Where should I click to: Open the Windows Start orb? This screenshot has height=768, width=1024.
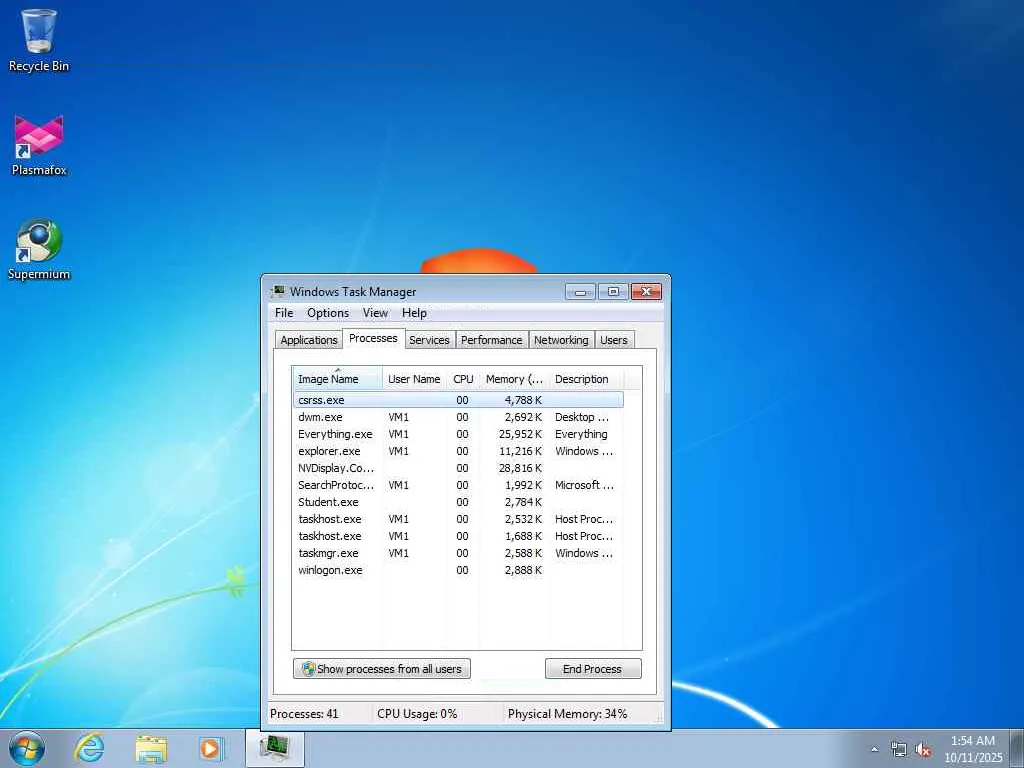click(27, 748)
